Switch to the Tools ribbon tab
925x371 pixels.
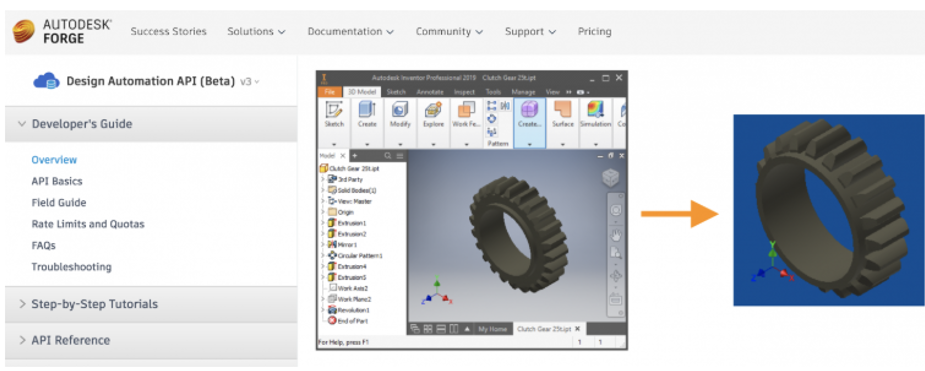coord(493,92)
